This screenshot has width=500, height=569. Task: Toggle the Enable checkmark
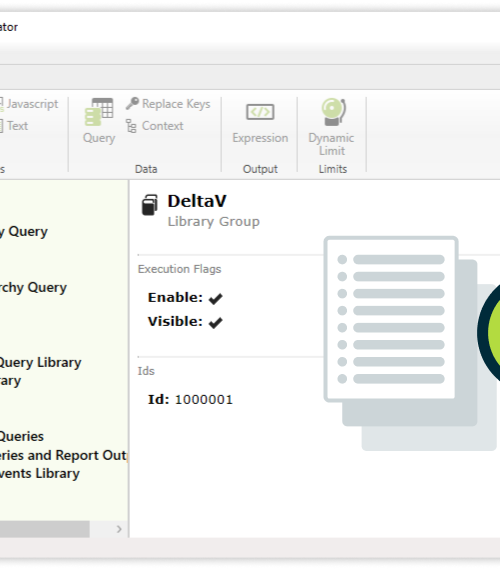click(216, 298)
